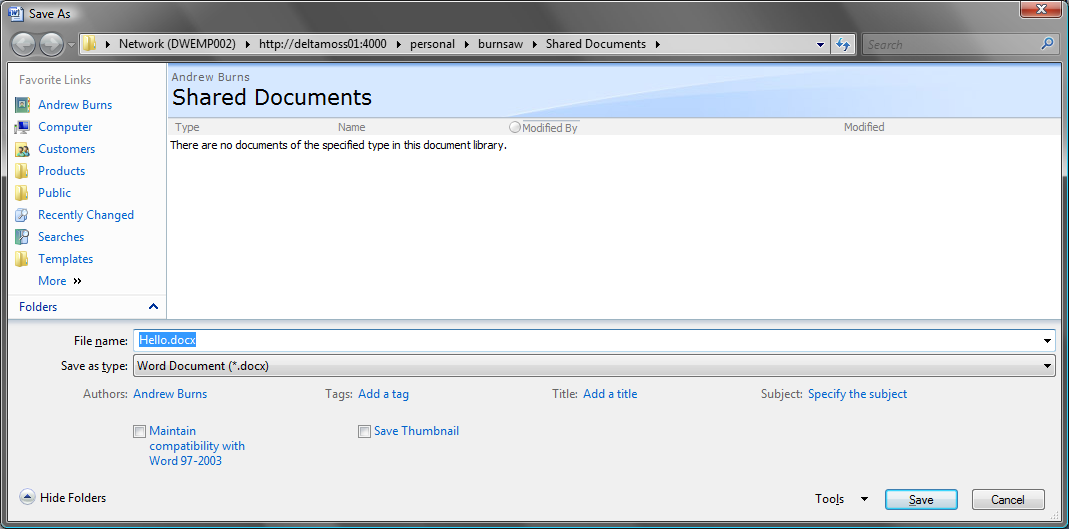This screenshot has width=1069, height=529.
Task: Click the Name column header
Action: [x=352, y=128]
